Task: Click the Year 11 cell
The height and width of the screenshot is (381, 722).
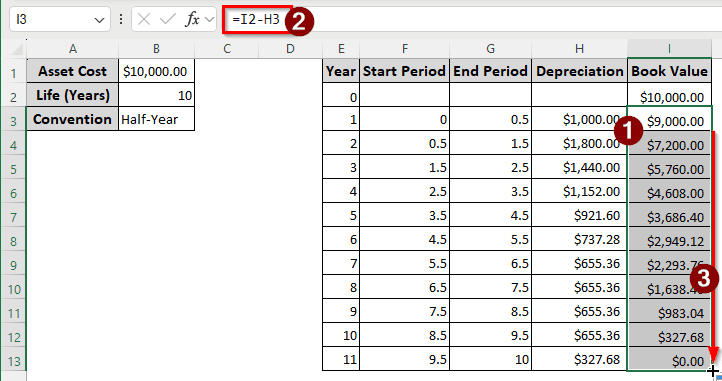Action: coord(341,359)
